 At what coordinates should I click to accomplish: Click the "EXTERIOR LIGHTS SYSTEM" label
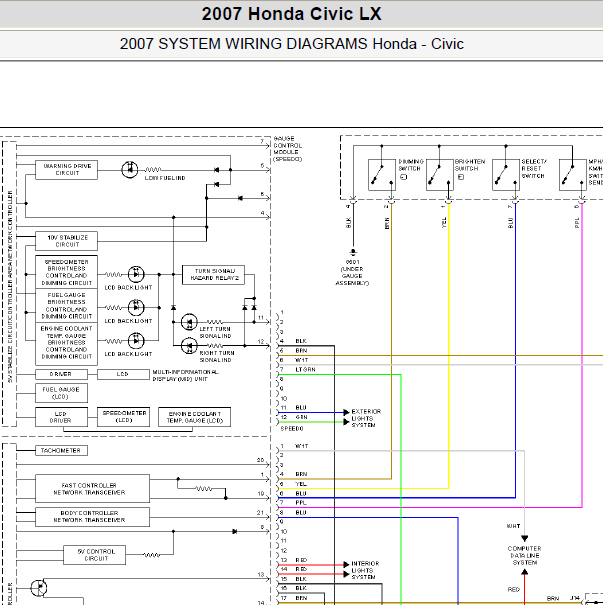(x=366, y=418)
